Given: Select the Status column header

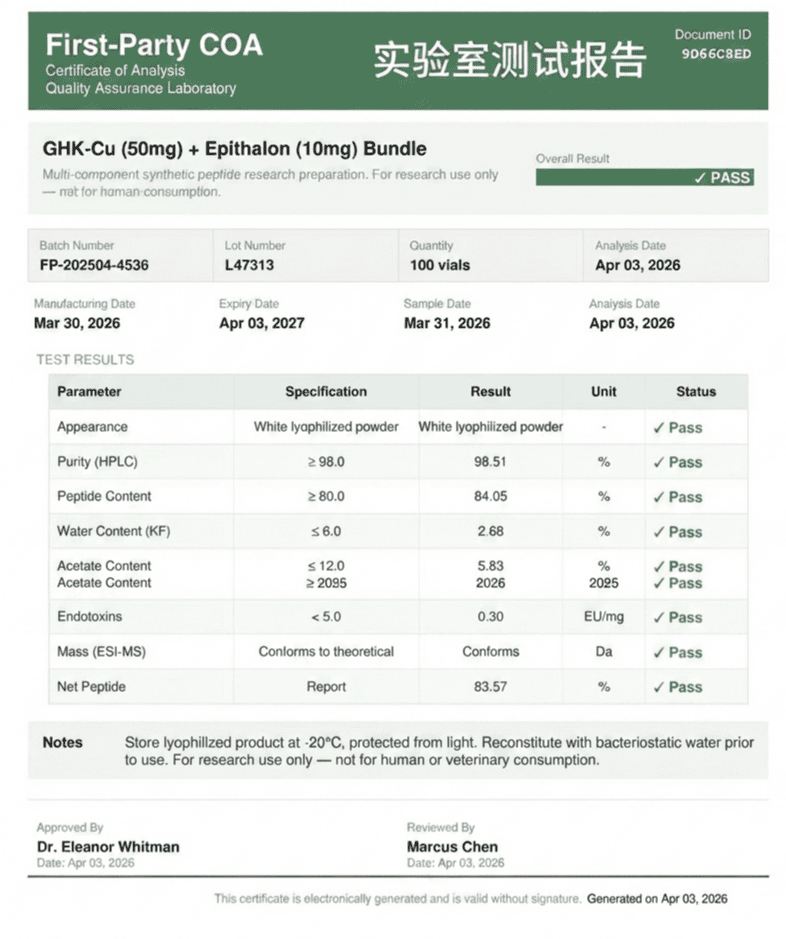Looking at the screenshot, I should [x=696, y=392].
